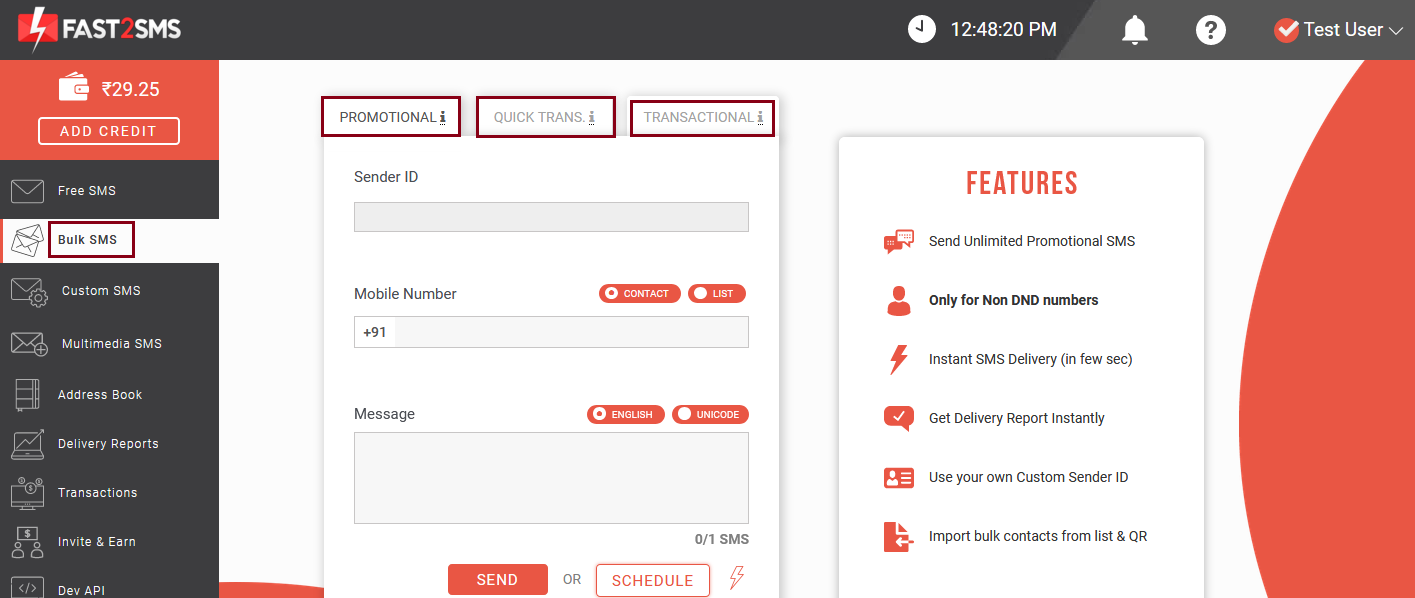Screen dimensions: 1415x598
Task: Open Multimedia SMS envelope-plus icon
Action: (29, 344)
